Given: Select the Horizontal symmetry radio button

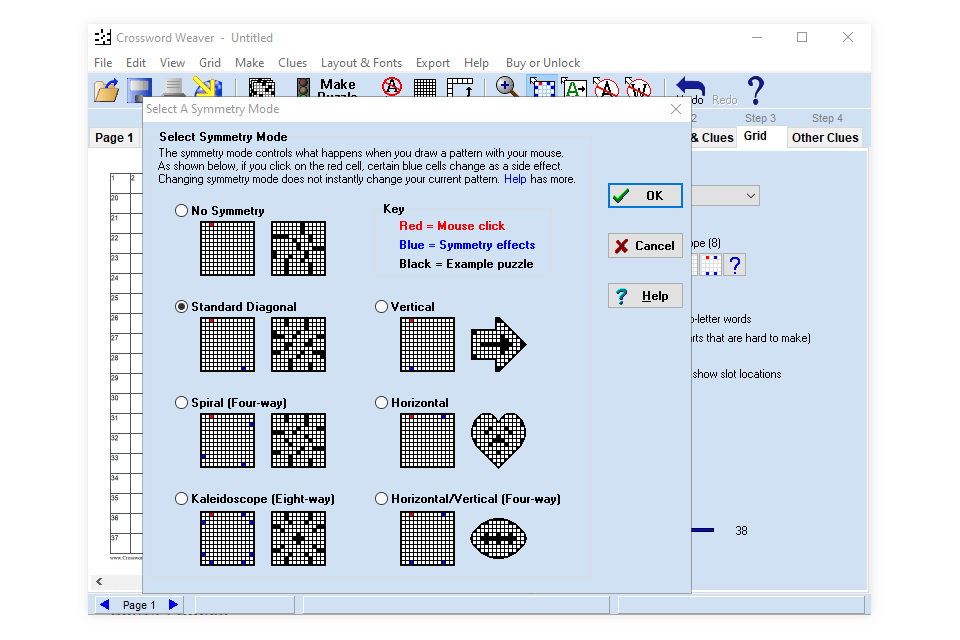Looking at the screenshot, I should [381, 403].
